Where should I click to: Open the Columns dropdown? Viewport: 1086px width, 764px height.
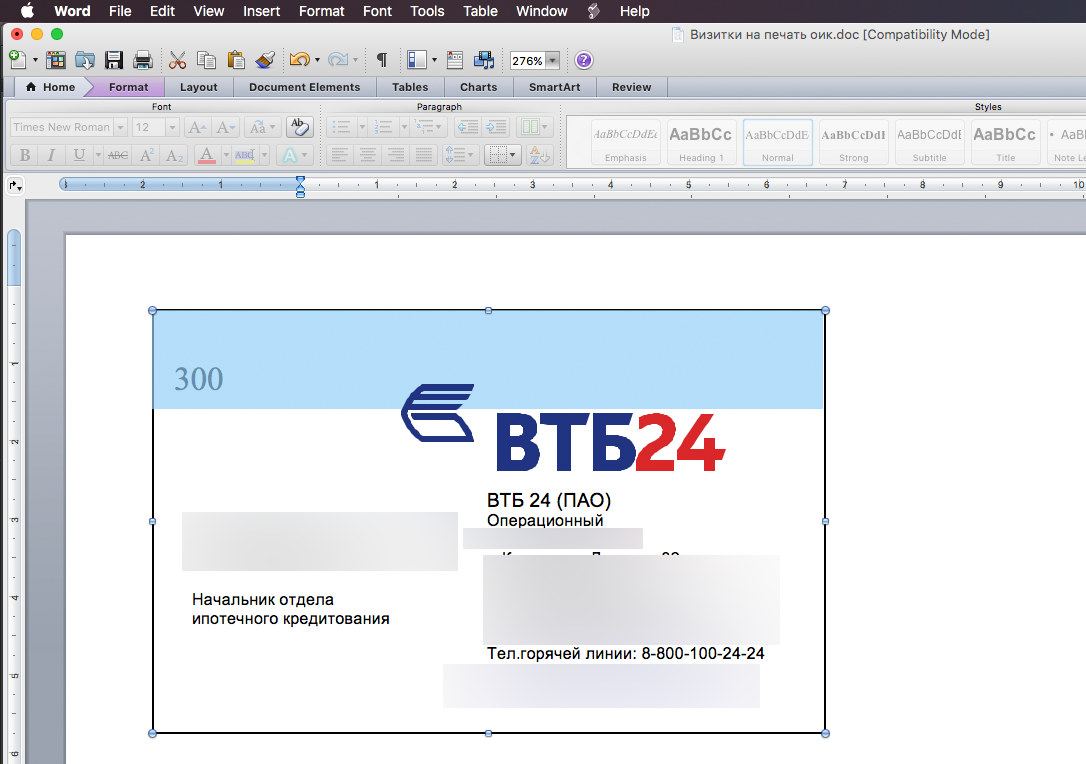point(535,127)
